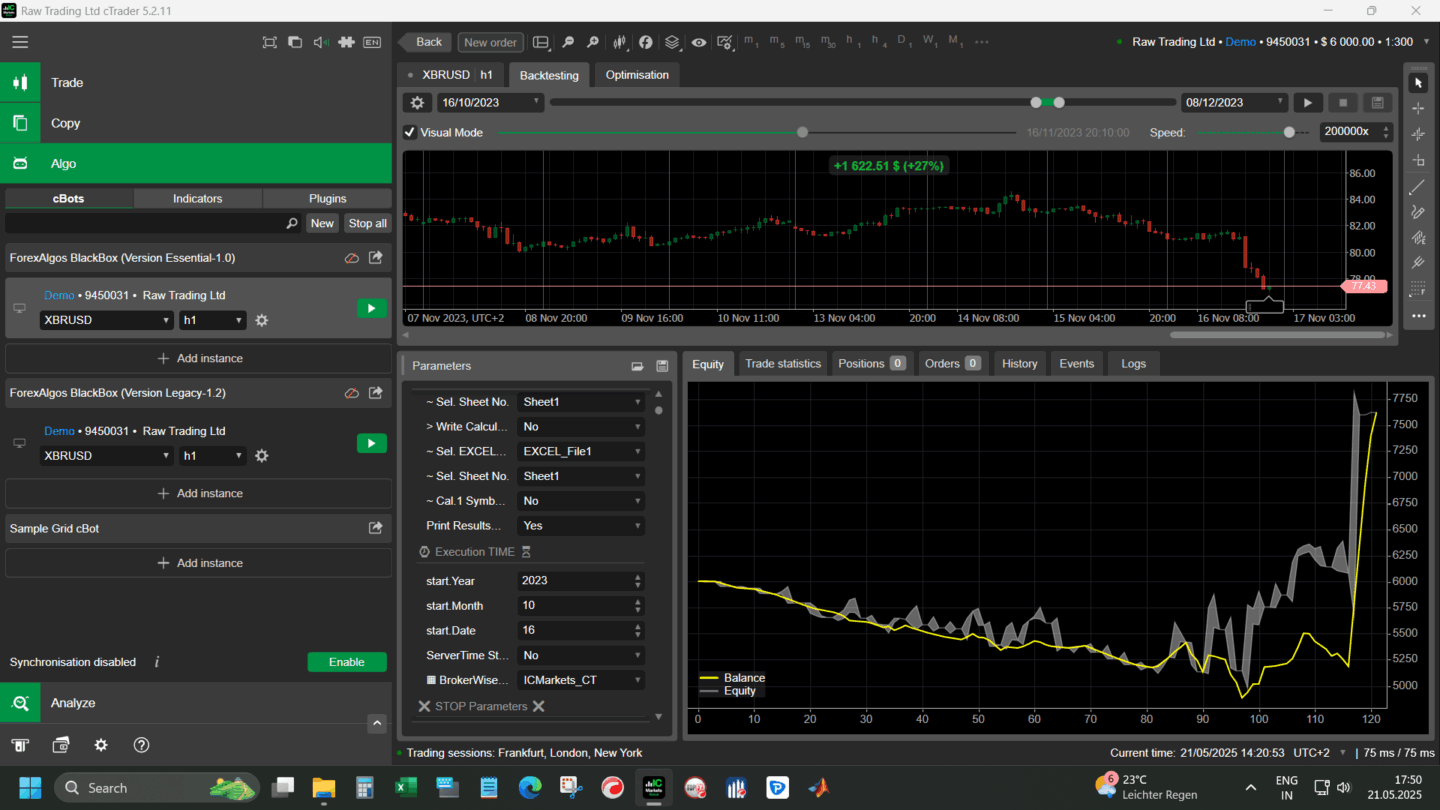Expand the BrokerWise ICMarkets_CT dropdown

(x=581, y=680)
